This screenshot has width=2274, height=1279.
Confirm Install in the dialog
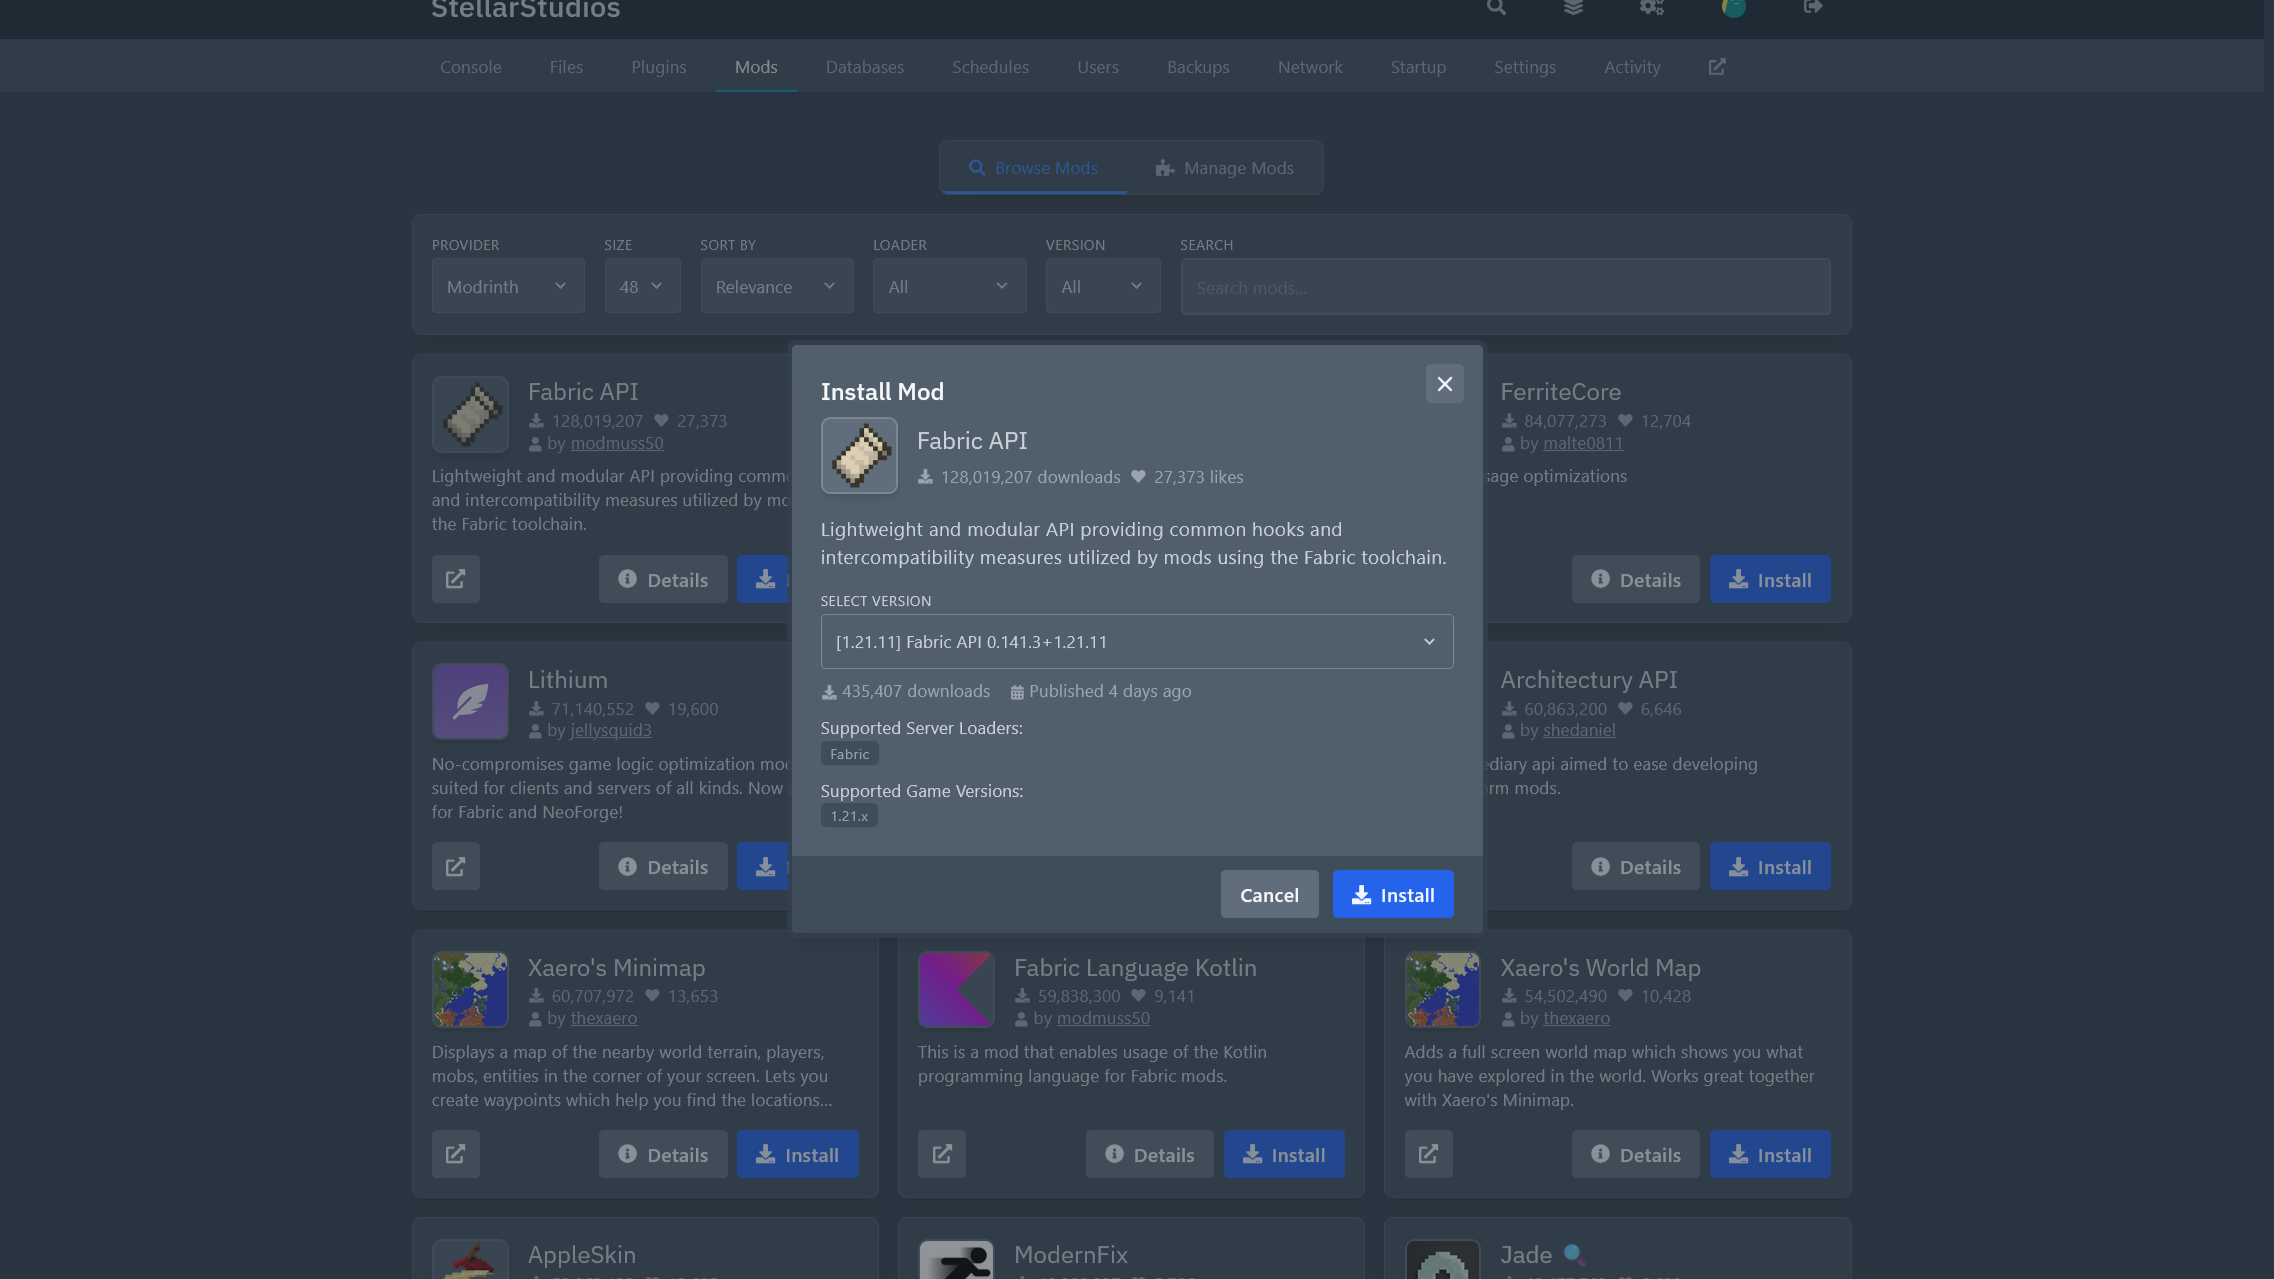point(1392,895)
